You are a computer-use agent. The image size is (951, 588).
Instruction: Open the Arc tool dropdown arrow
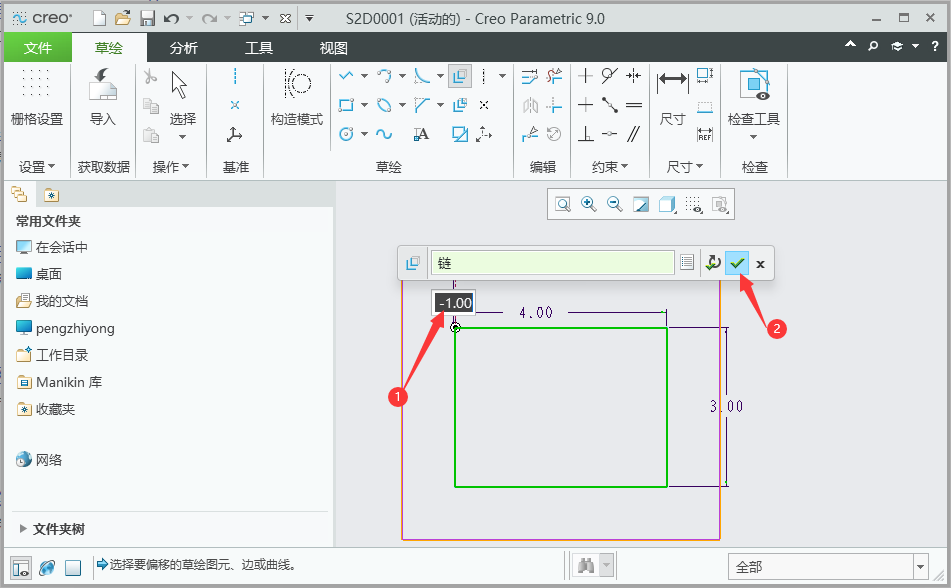(402, 76)
